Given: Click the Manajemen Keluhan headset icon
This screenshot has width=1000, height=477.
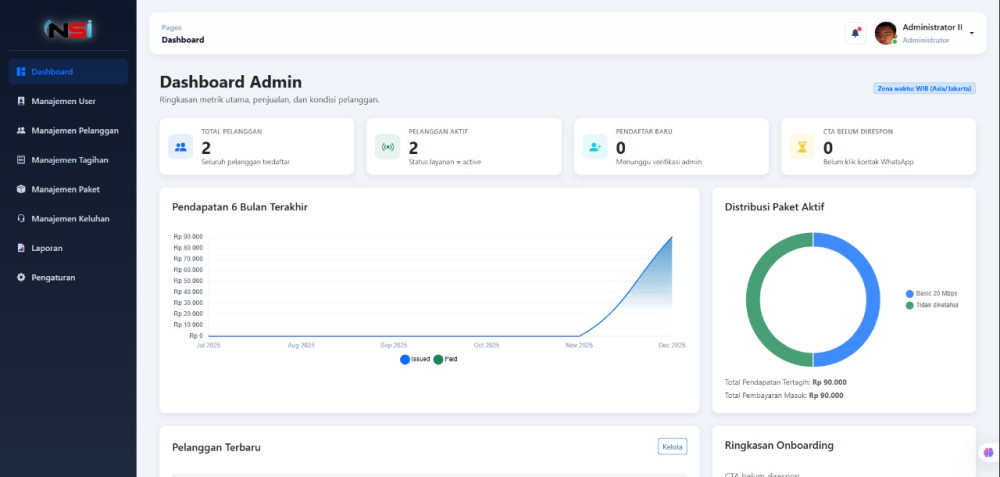Looking at the screenshot, I should click(x=21, y=218).
